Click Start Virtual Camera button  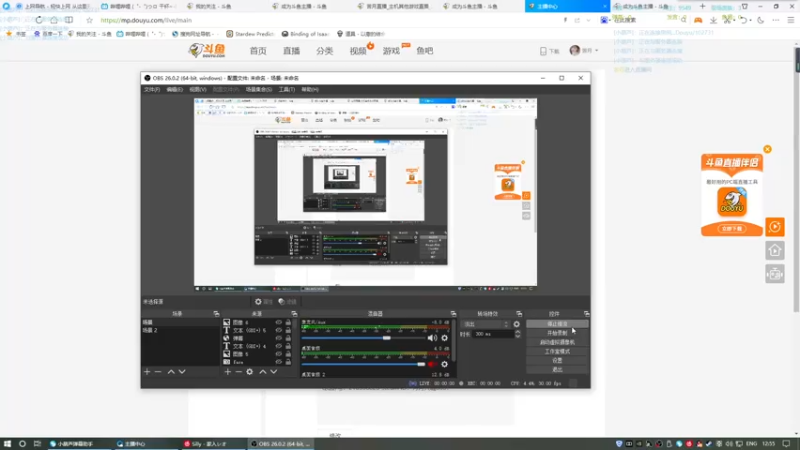coord(557,342)
